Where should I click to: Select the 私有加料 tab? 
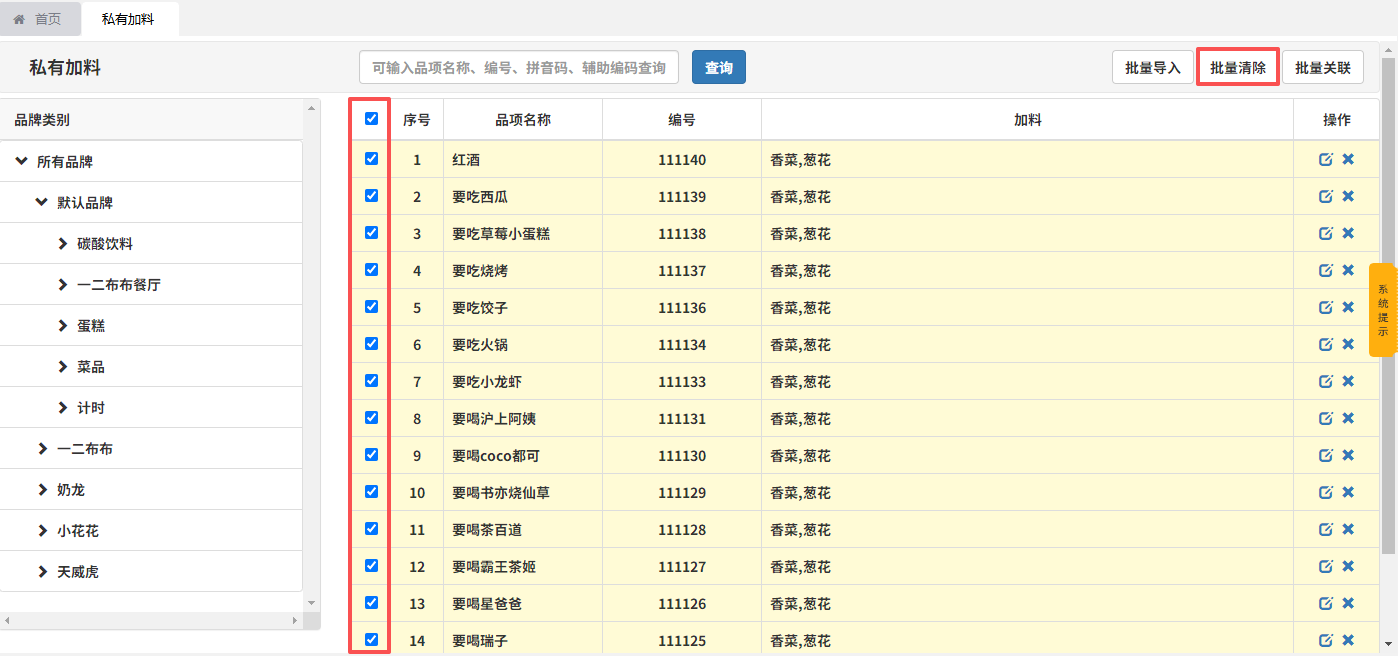pos(128,19)
